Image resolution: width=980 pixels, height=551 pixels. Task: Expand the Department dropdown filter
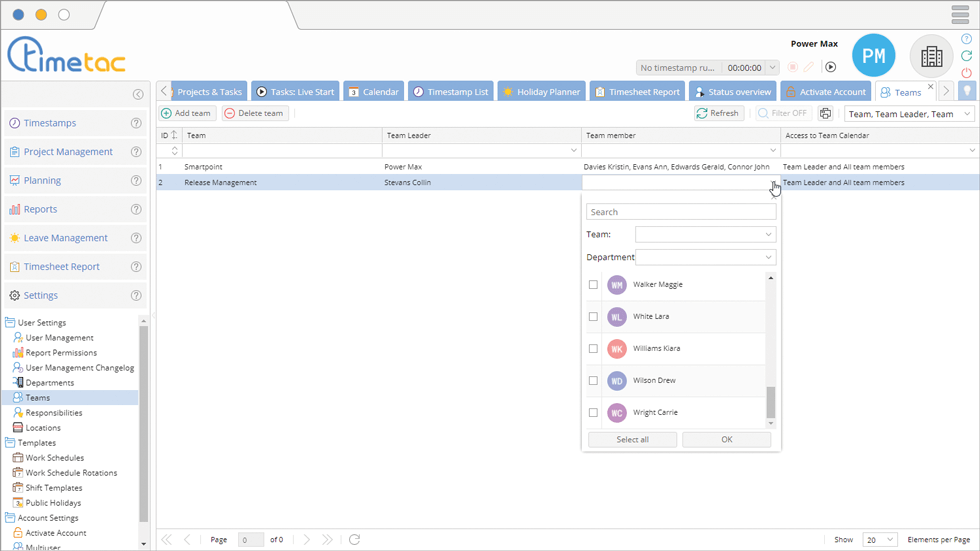click(706, 258)
